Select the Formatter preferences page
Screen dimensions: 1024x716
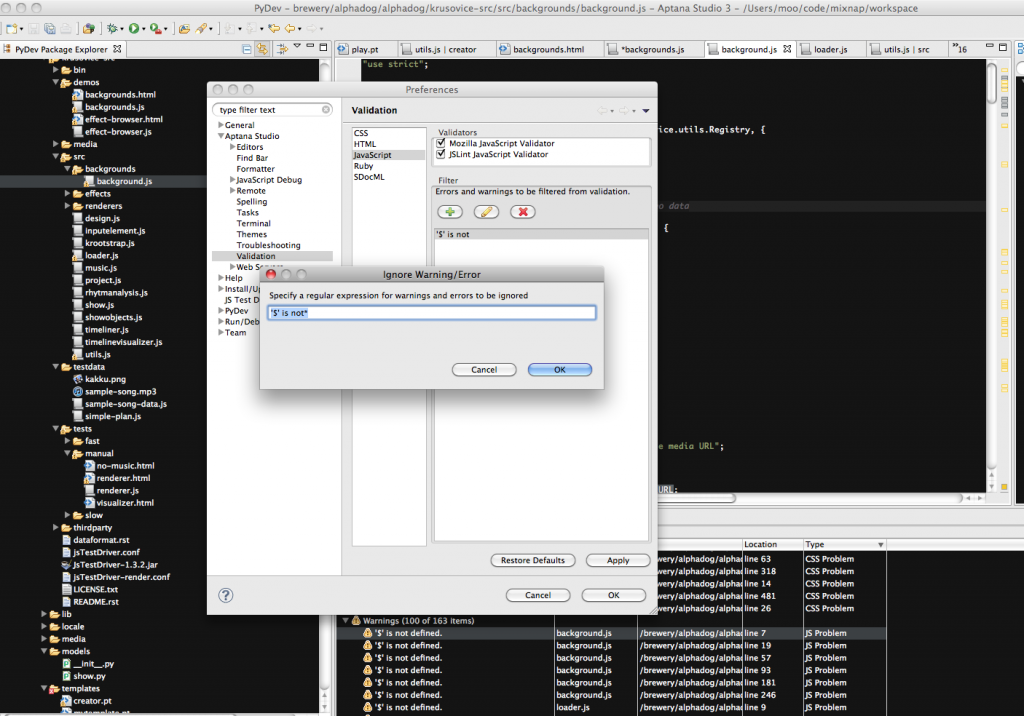click(255, 169)
